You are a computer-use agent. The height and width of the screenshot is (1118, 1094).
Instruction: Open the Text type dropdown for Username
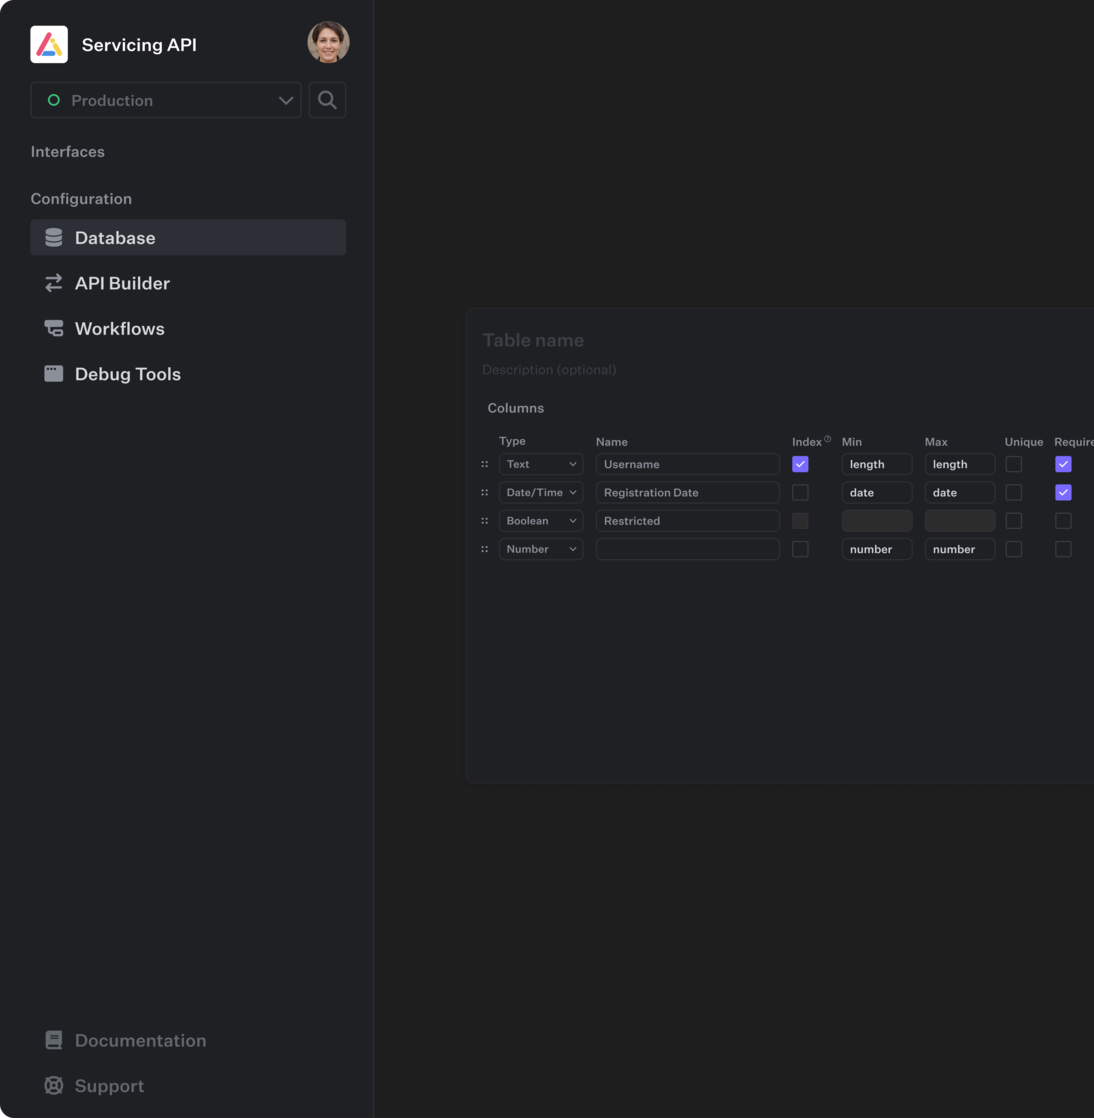pos(540,464)
